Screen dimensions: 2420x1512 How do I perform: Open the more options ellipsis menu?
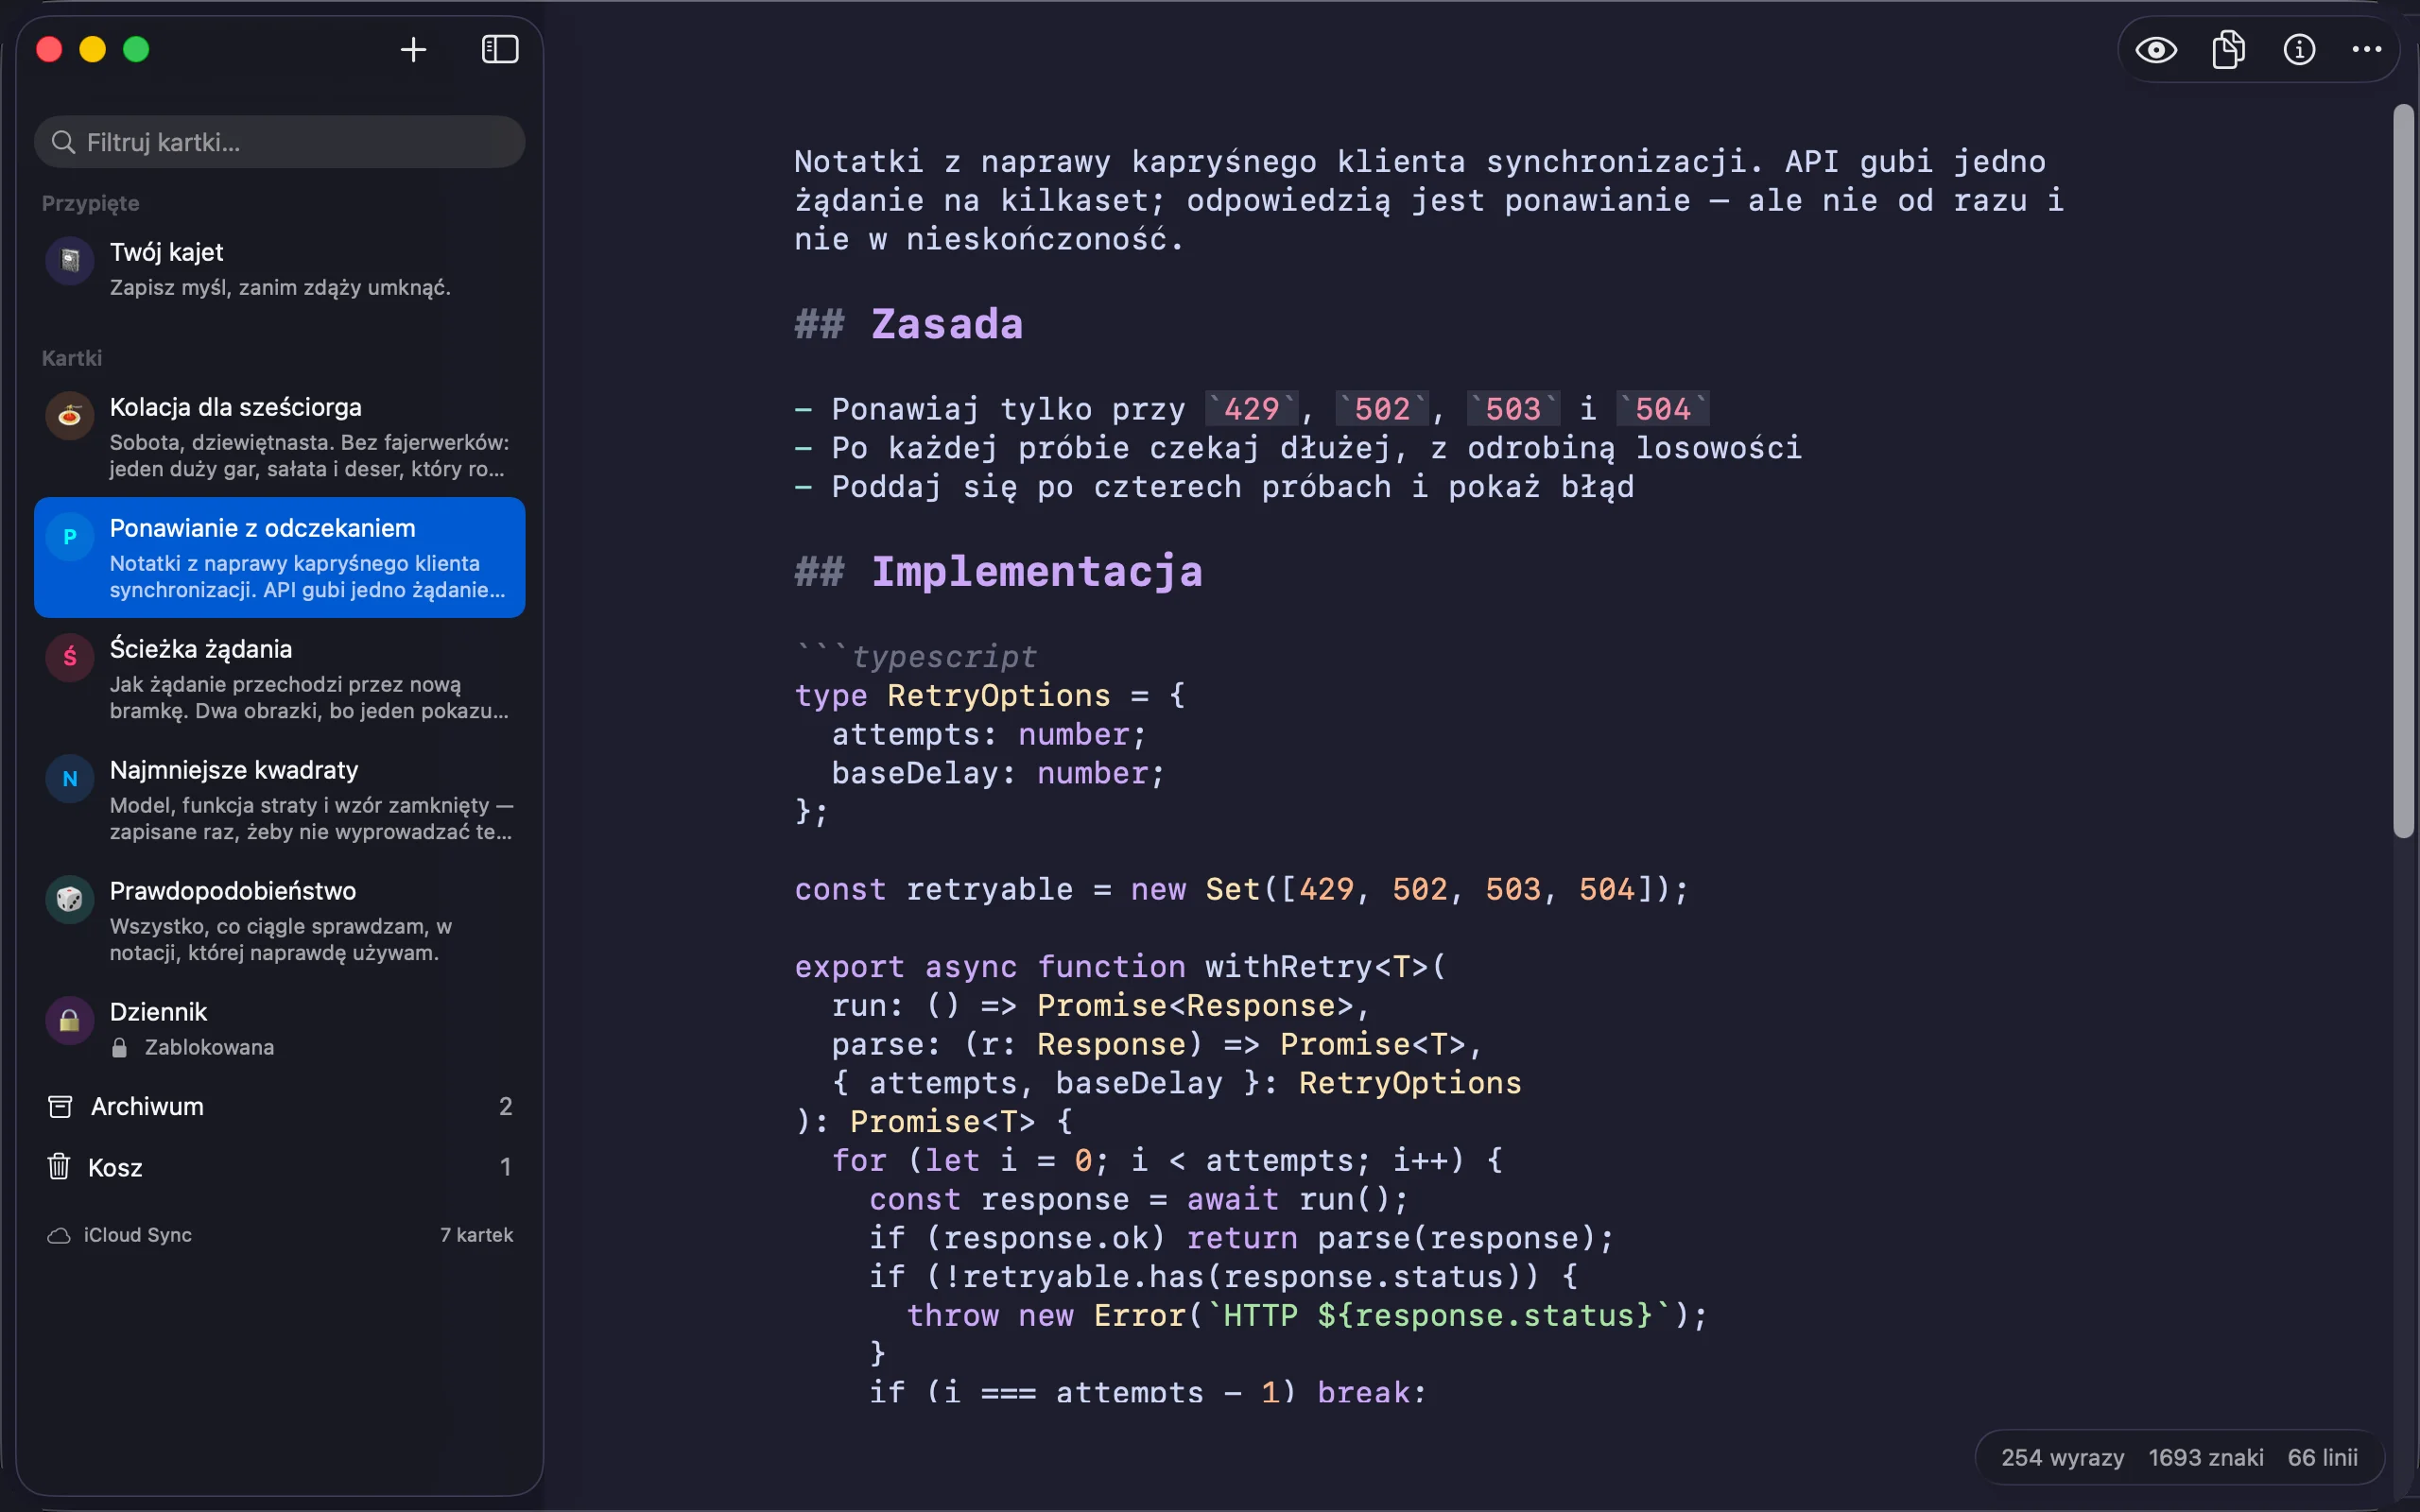tap(2366, 49)
